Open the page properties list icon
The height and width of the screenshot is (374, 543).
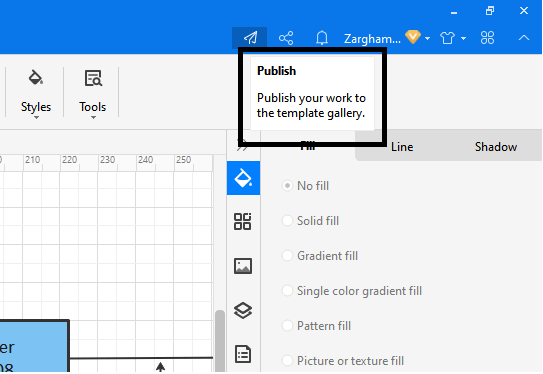pos(243,354)
